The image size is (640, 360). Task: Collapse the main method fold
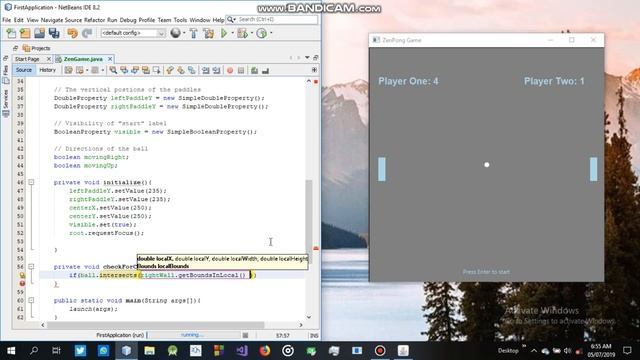31,300
